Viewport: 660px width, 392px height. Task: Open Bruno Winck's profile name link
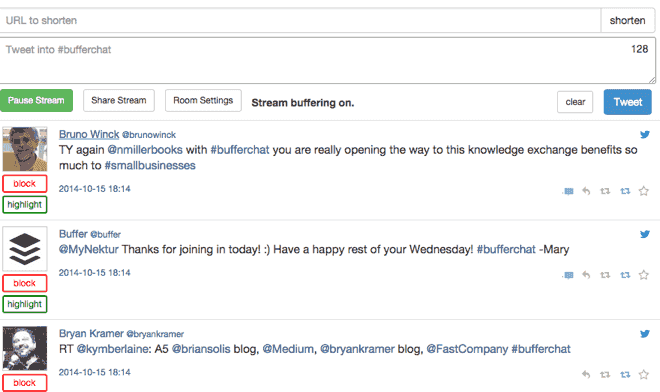pyautogui.click(x=89, y=134)
